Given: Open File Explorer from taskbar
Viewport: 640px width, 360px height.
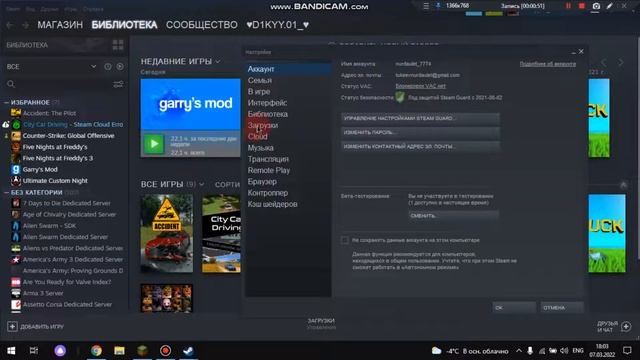Looking at the screenshot, I should pos(119,351).
